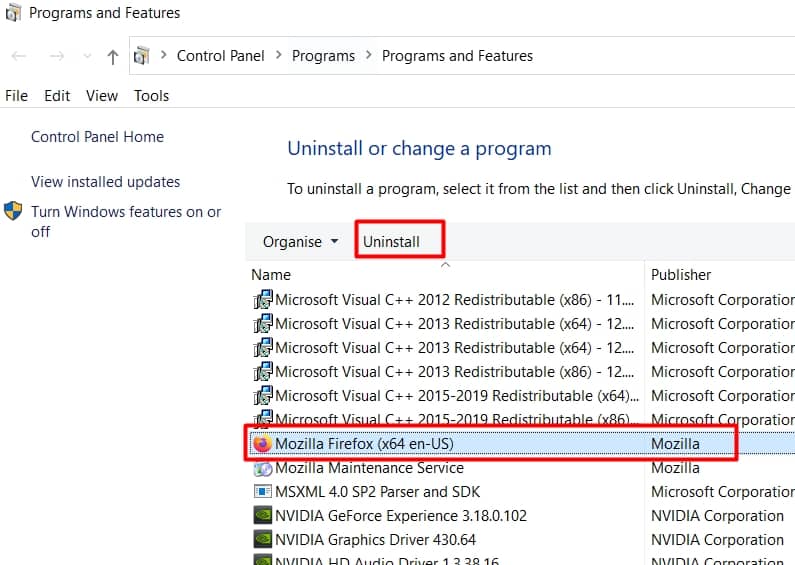Image resolution: width=795 pixels, height=565 pixels.
Task: Click icon of Visual C++ 2013 Redistributable (x86)
Action: pos(263,372)
